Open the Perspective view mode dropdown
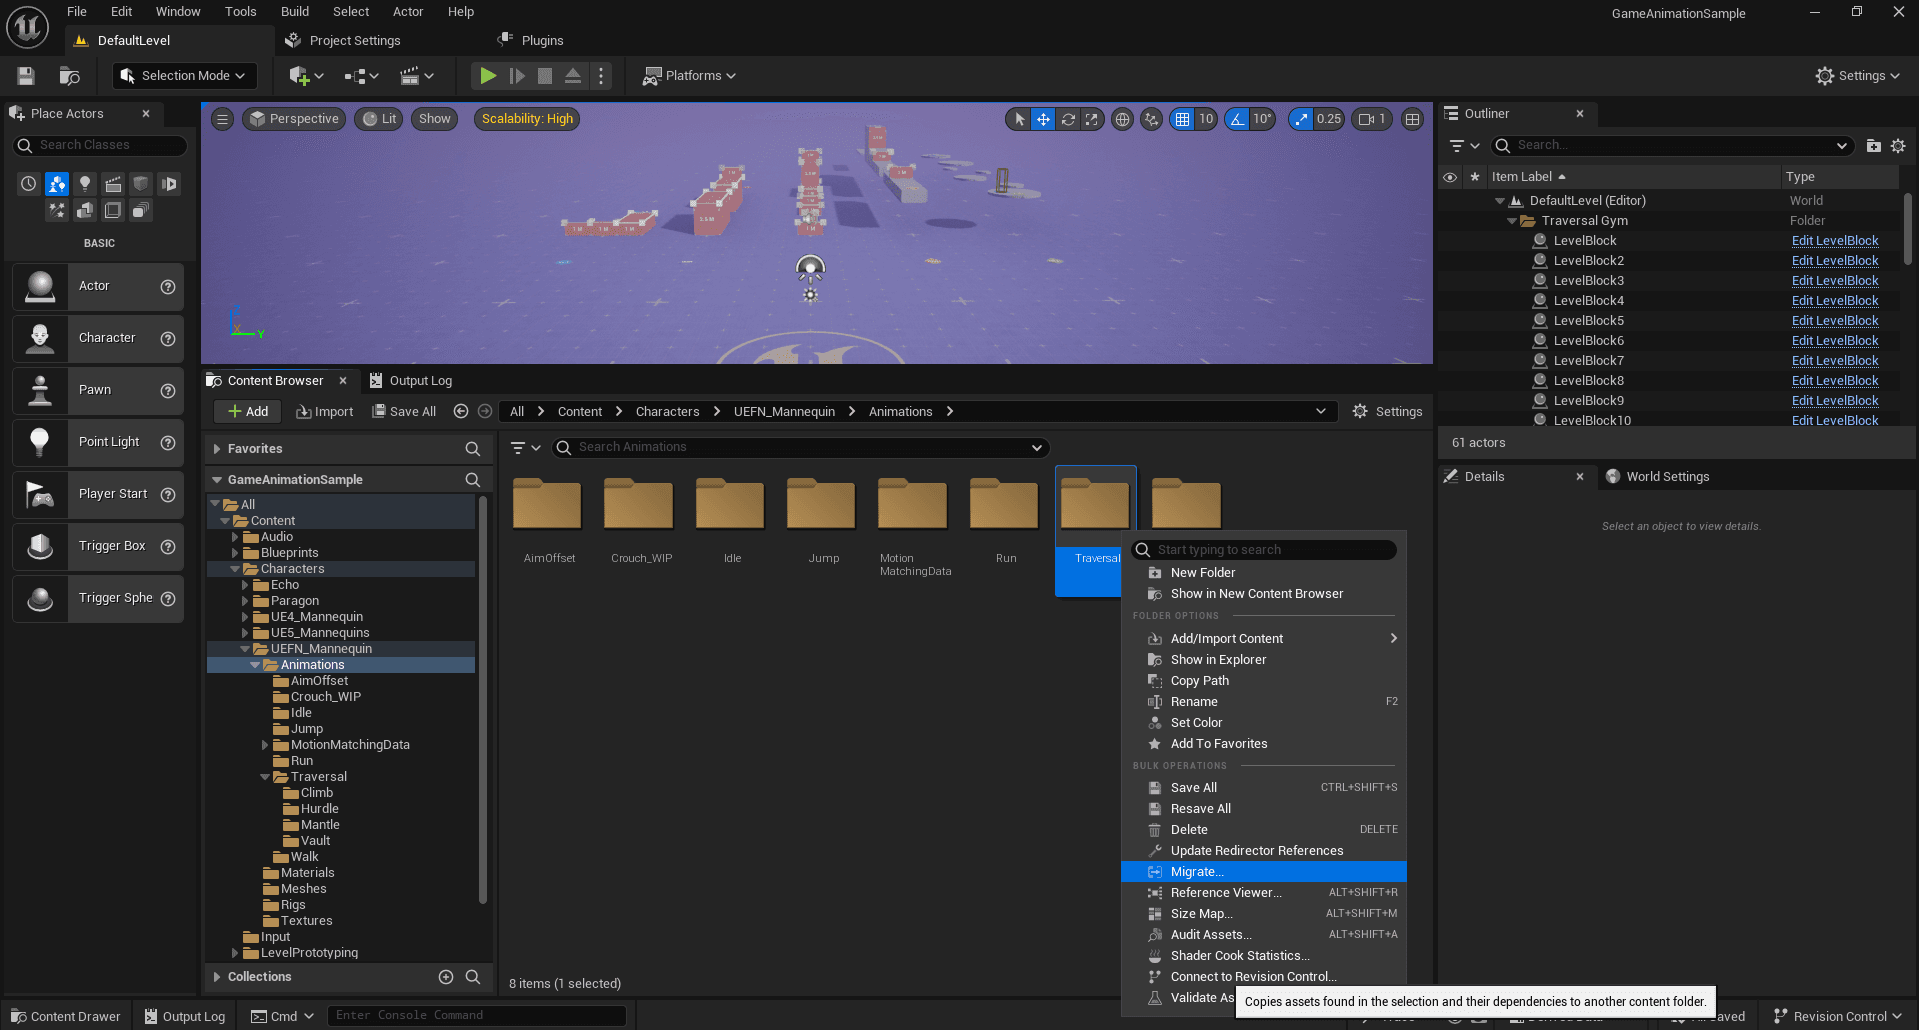 coord(294,119)
